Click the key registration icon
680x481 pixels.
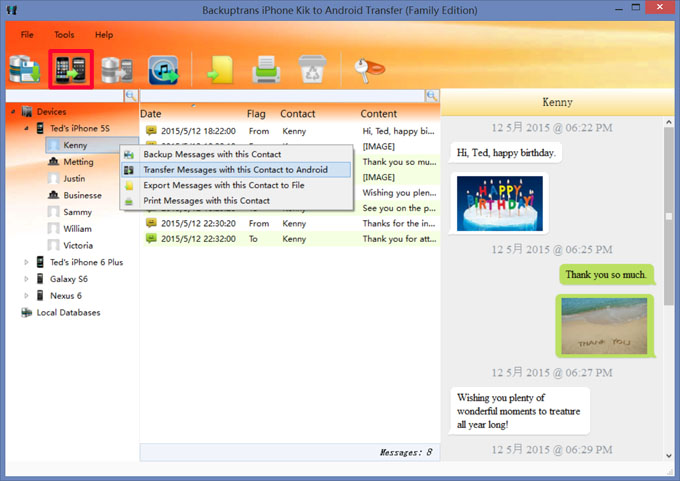[x=369, y=70]
